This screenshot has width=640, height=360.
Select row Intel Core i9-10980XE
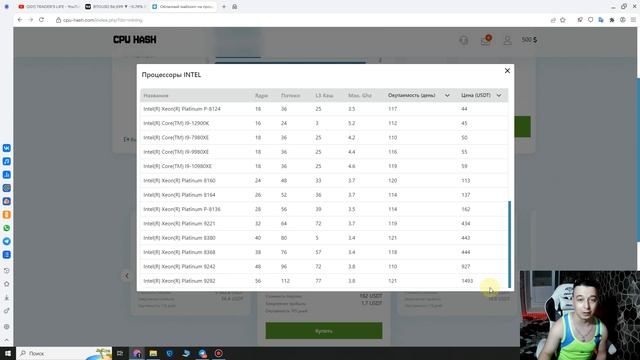(324, 166)
